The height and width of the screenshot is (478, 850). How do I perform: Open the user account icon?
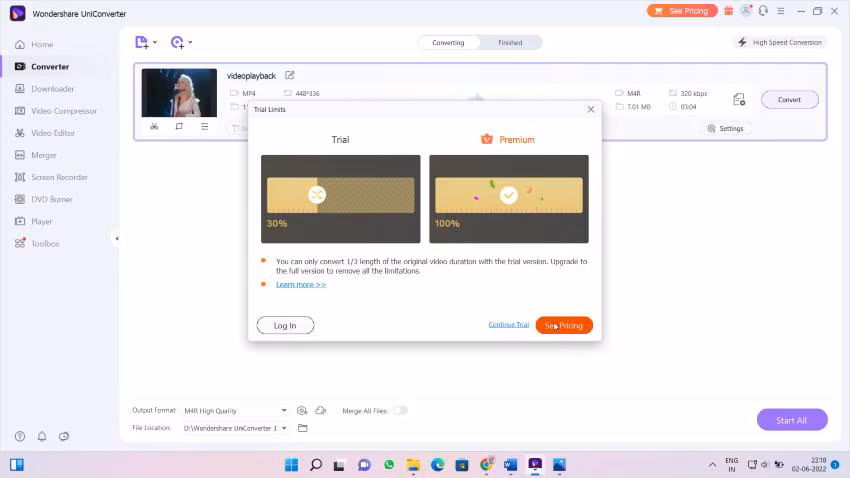tap(746, 11)
